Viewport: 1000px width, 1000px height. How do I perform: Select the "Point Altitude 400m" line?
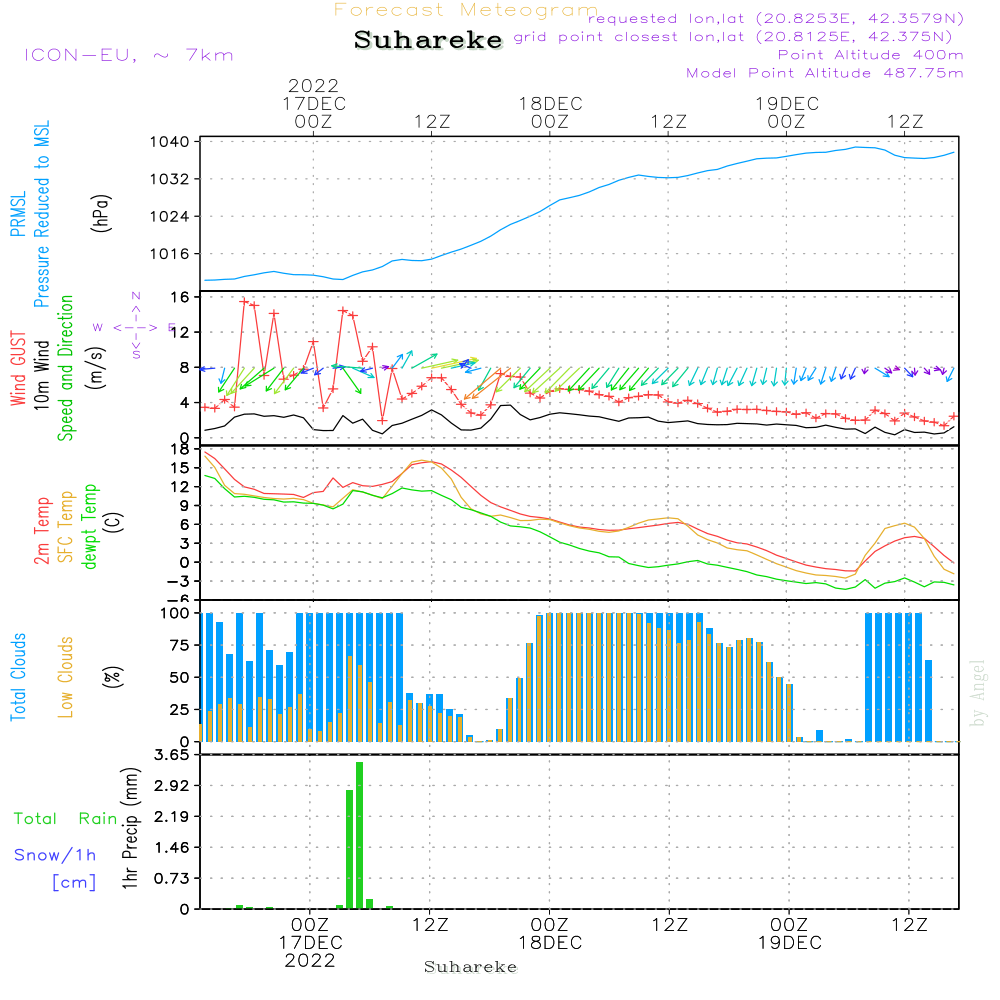(x=871, y=55)
